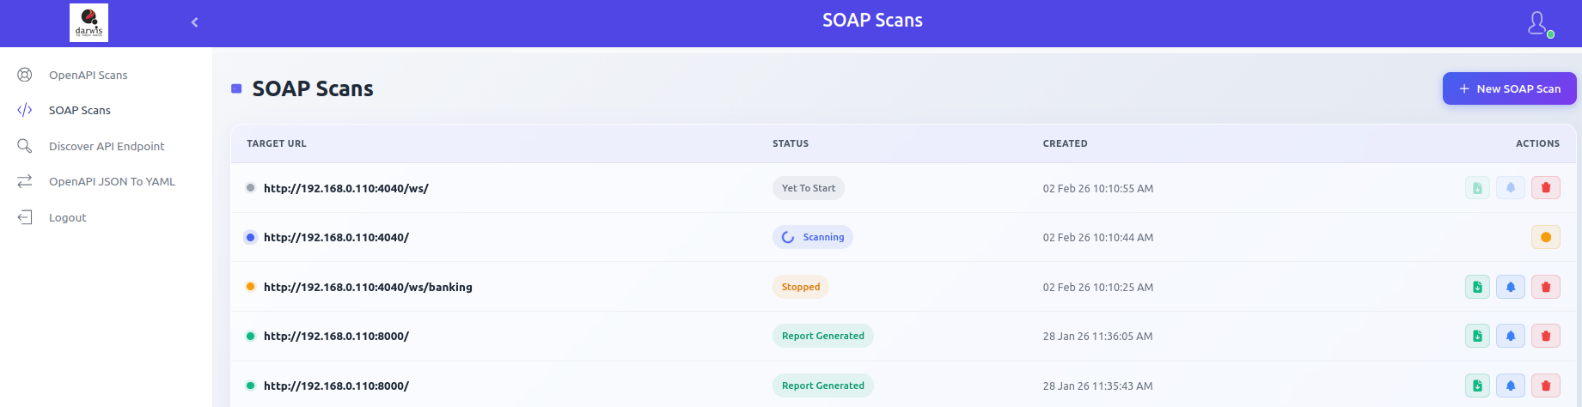Click the ACTIONS column header
Screen dimensions: 1582x407
click(x=1537, y=143)
